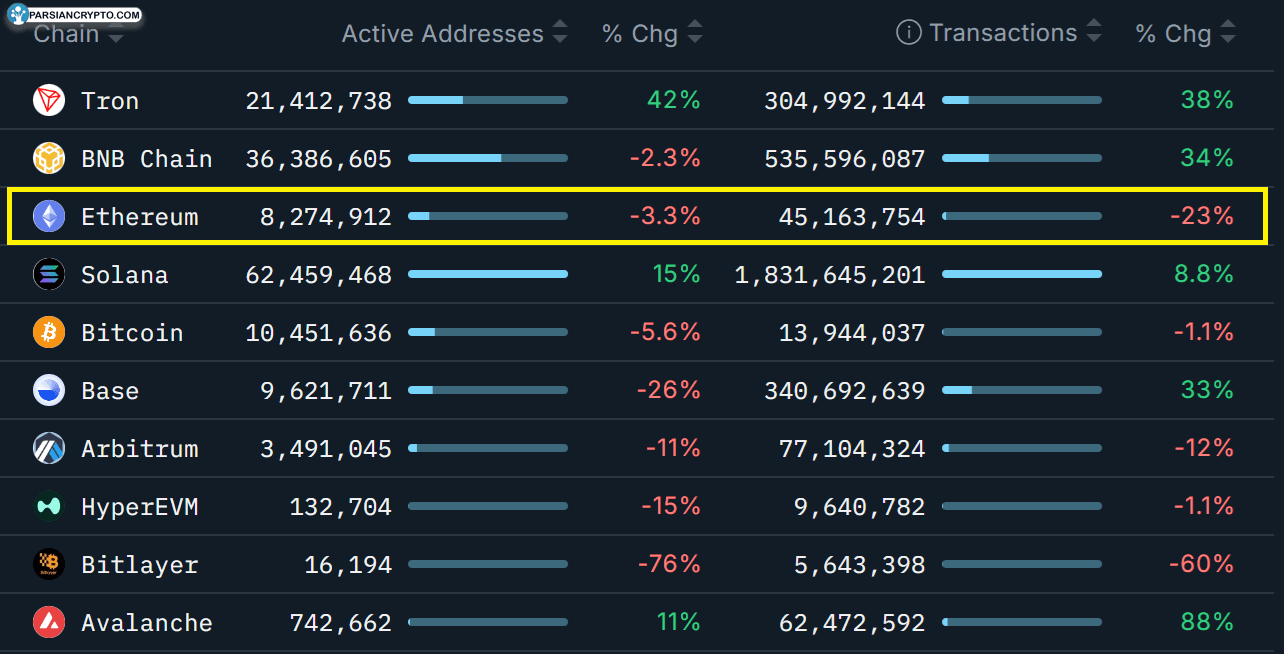This screenshot has width=1284, height=654.
Task: Click the HyperEVM logo icon
Action: point(49,507)
